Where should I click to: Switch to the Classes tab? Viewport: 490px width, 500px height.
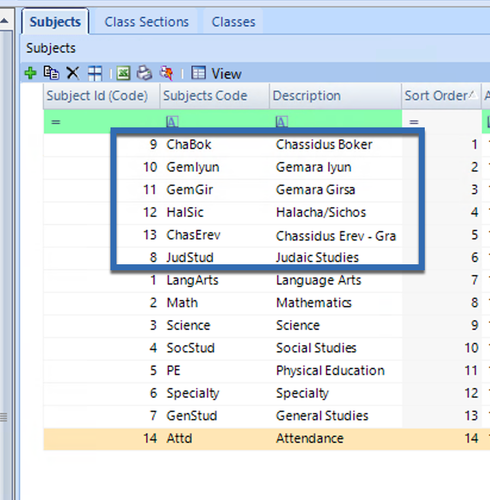[x=233, y=22]
